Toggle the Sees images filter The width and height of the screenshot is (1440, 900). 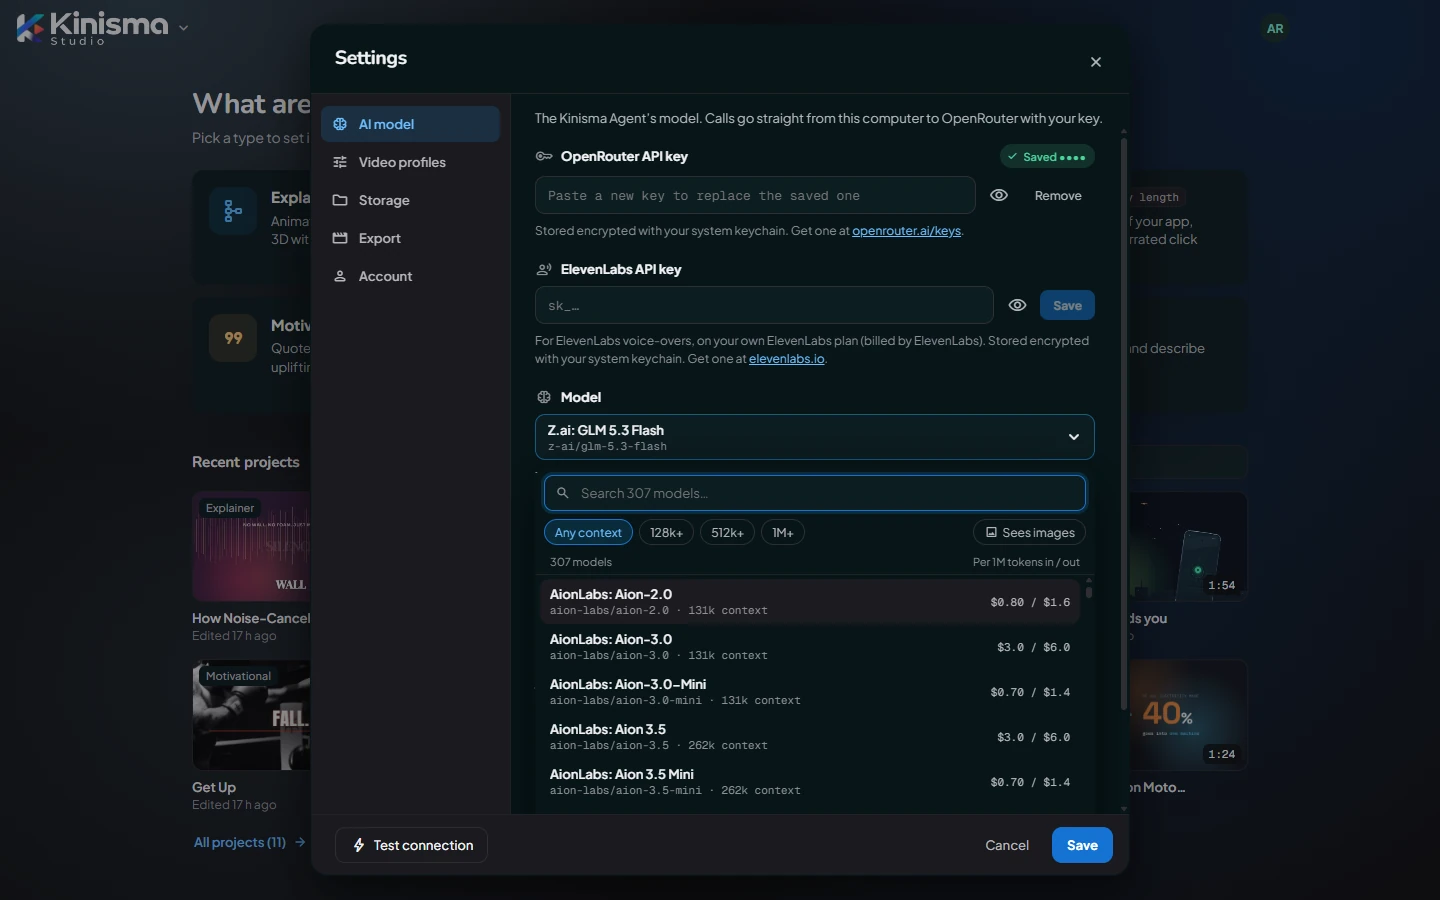[1029, 533]
